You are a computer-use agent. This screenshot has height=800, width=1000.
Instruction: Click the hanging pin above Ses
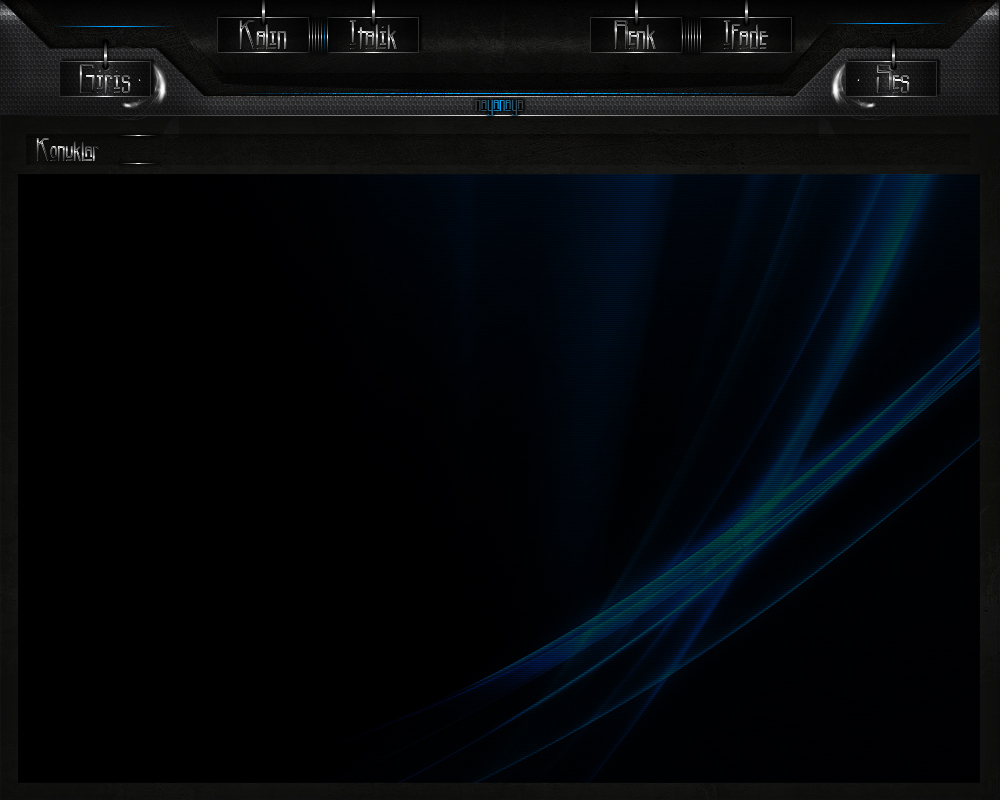click(x=893, y=52)
